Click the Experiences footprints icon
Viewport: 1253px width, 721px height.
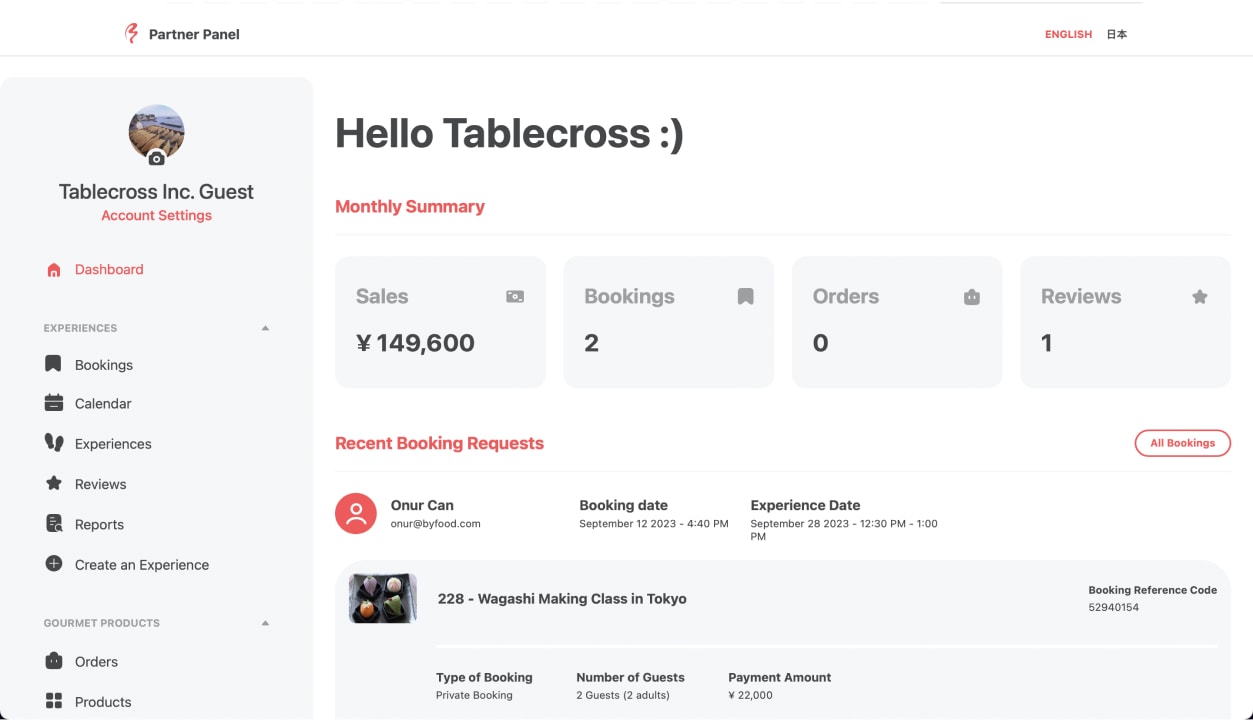point(54,443)
